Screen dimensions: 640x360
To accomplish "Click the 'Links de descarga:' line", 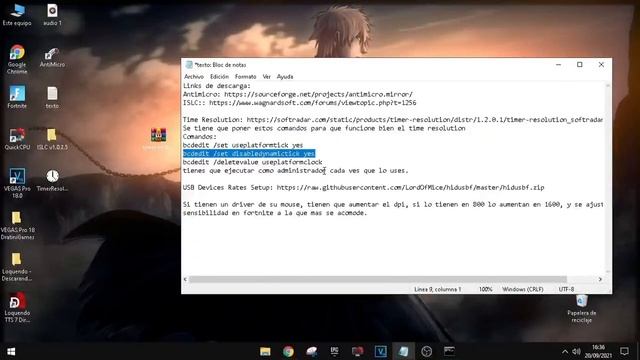I will click(x=216, y=86).
